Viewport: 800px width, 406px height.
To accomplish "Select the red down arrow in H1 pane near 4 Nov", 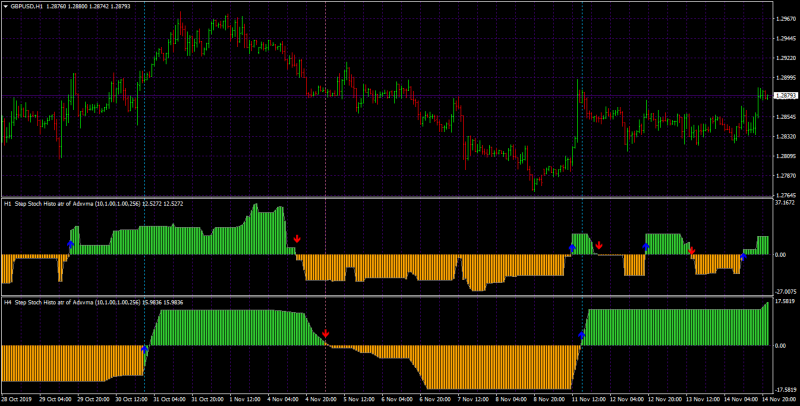I will coord(297,239).
